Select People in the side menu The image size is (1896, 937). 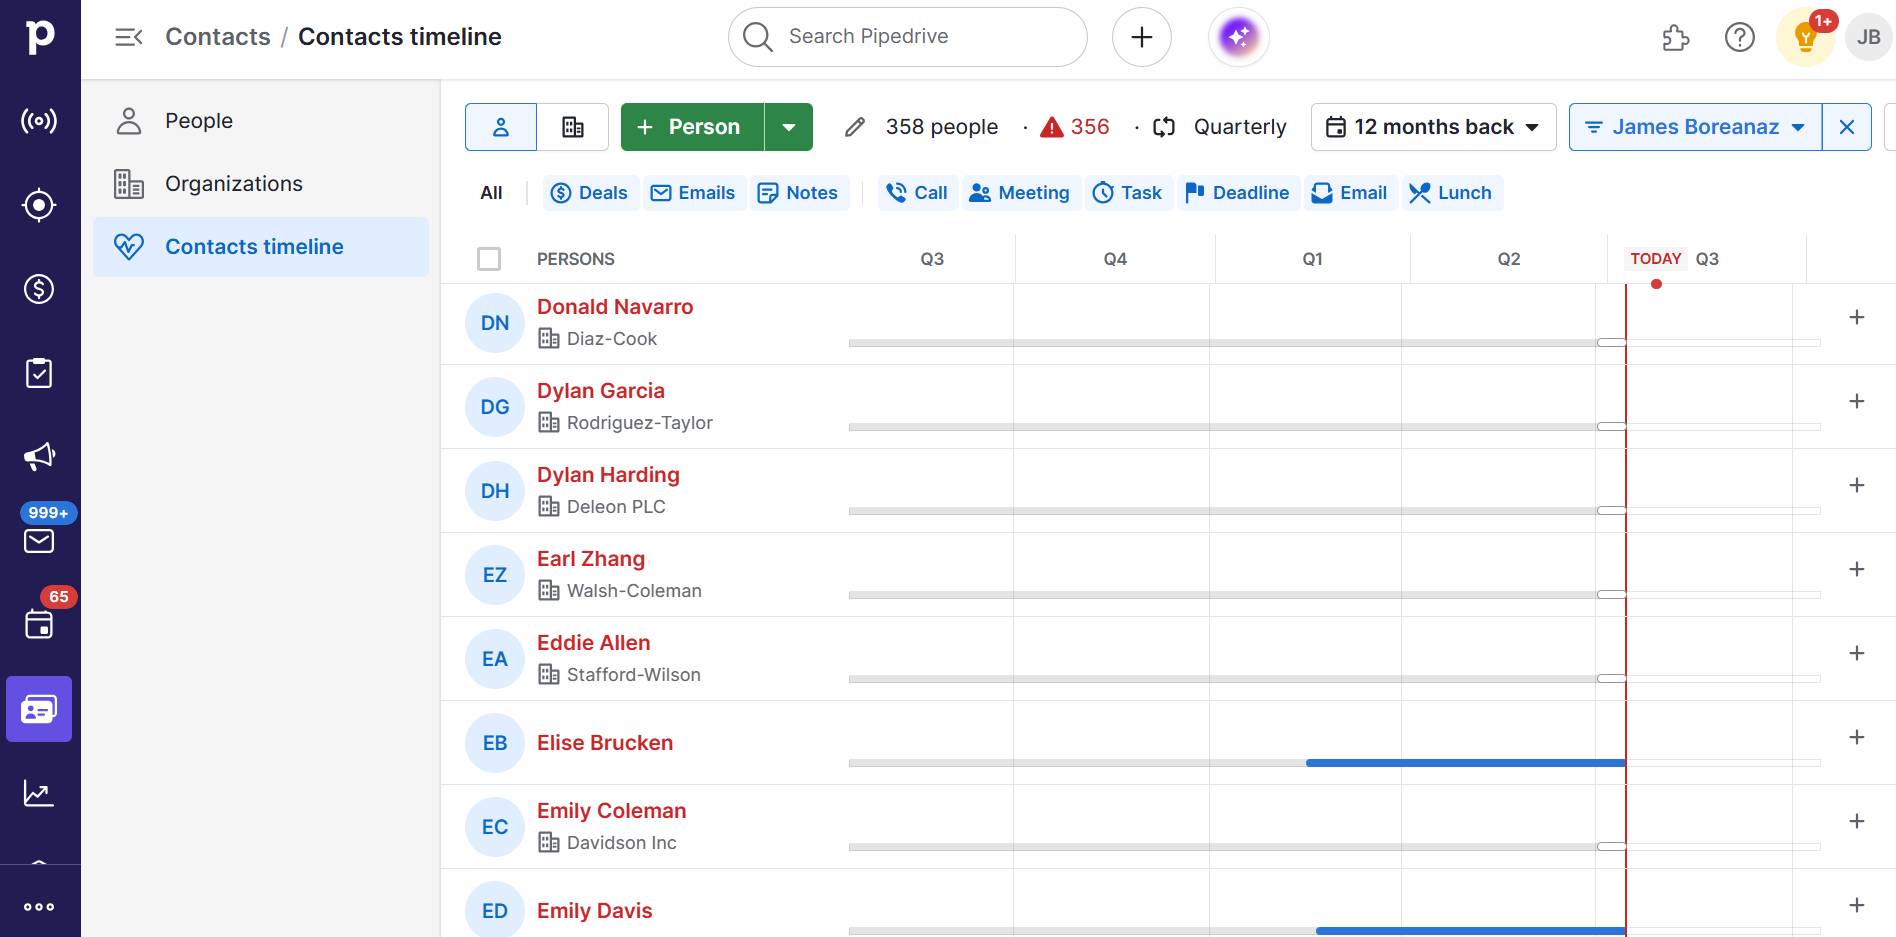(199, 121)
